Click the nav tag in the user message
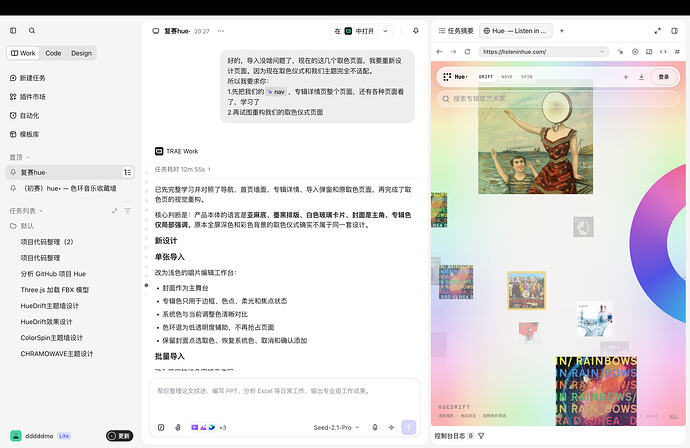Screen dimensions: 690x448 click(277, 92)
